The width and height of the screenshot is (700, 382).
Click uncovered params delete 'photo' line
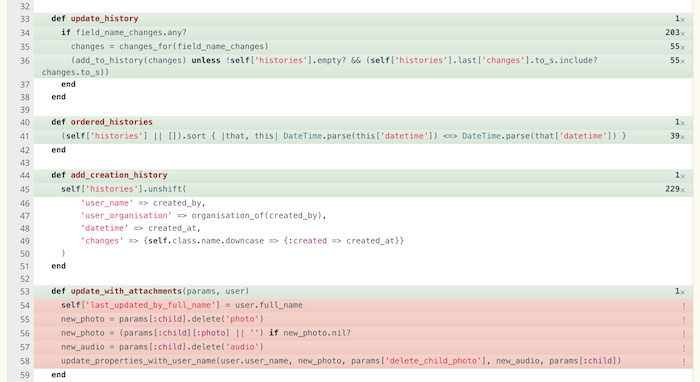click(x=363, y=319)
